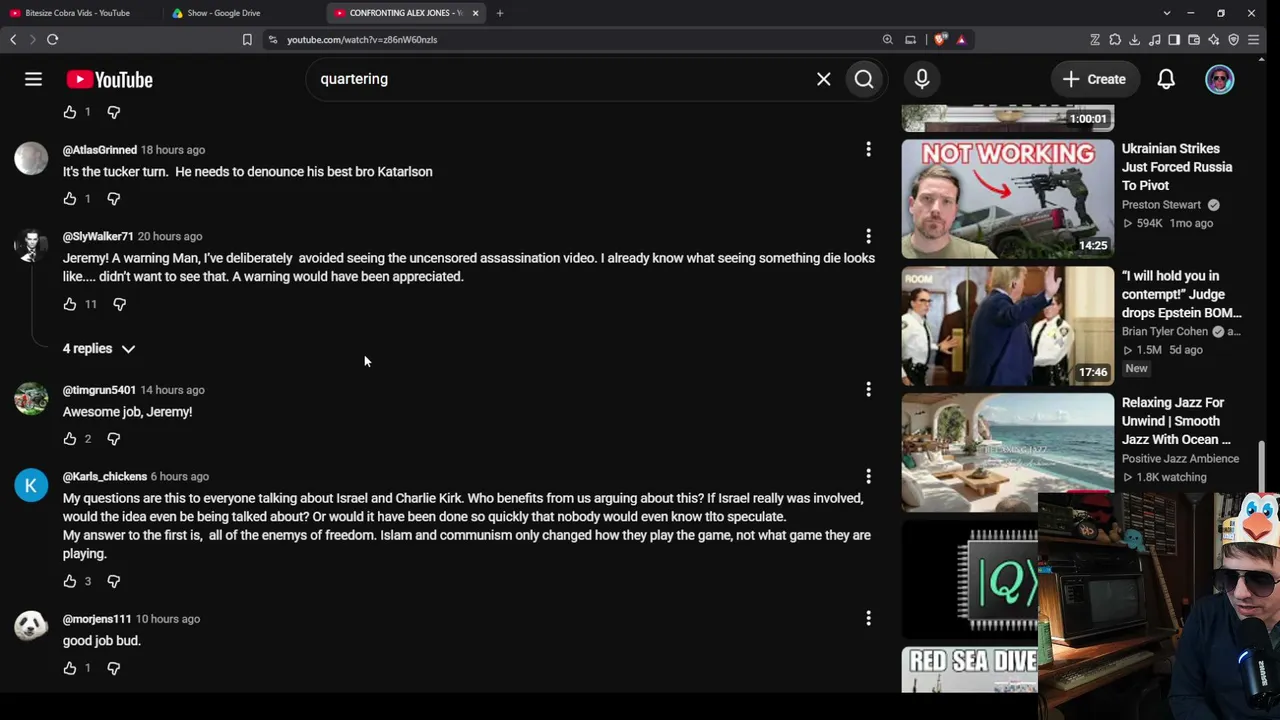
Task: Open @morjens111's channel link
Action: pos(97,619)
